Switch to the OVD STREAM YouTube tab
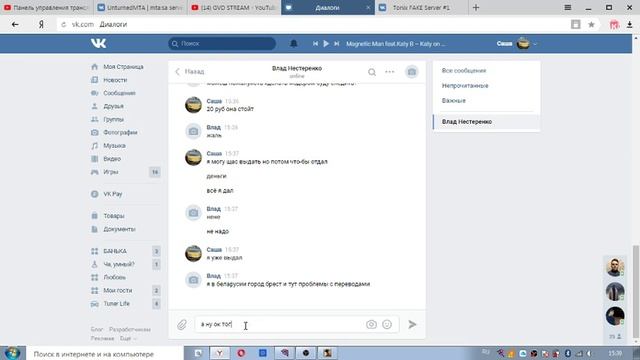The width and height of the screenshot is (640, 360). [x=234, y=7]
